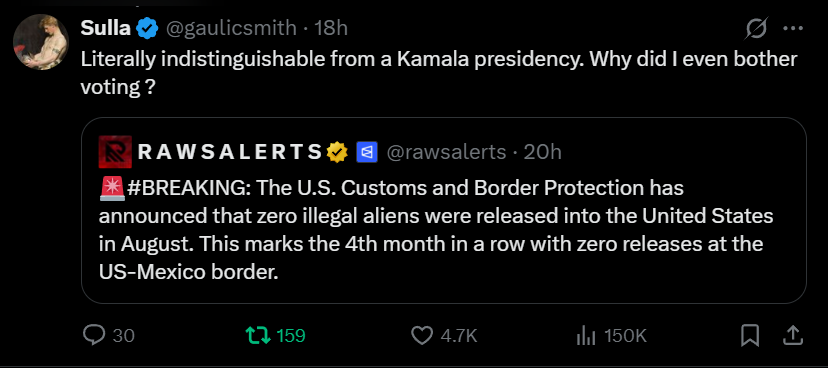Click the share upload arrow icon
The height and width of the screenshot is (368, 828).
795,335
